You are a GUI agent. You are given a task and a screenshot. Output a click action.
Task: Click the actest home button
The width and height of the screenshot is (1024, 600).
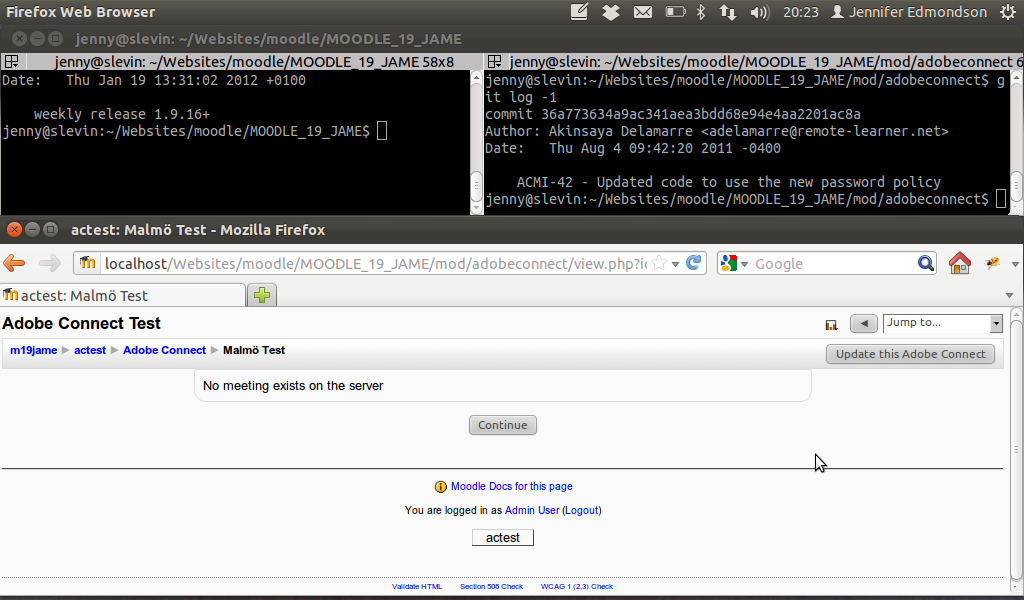point(503,537)
